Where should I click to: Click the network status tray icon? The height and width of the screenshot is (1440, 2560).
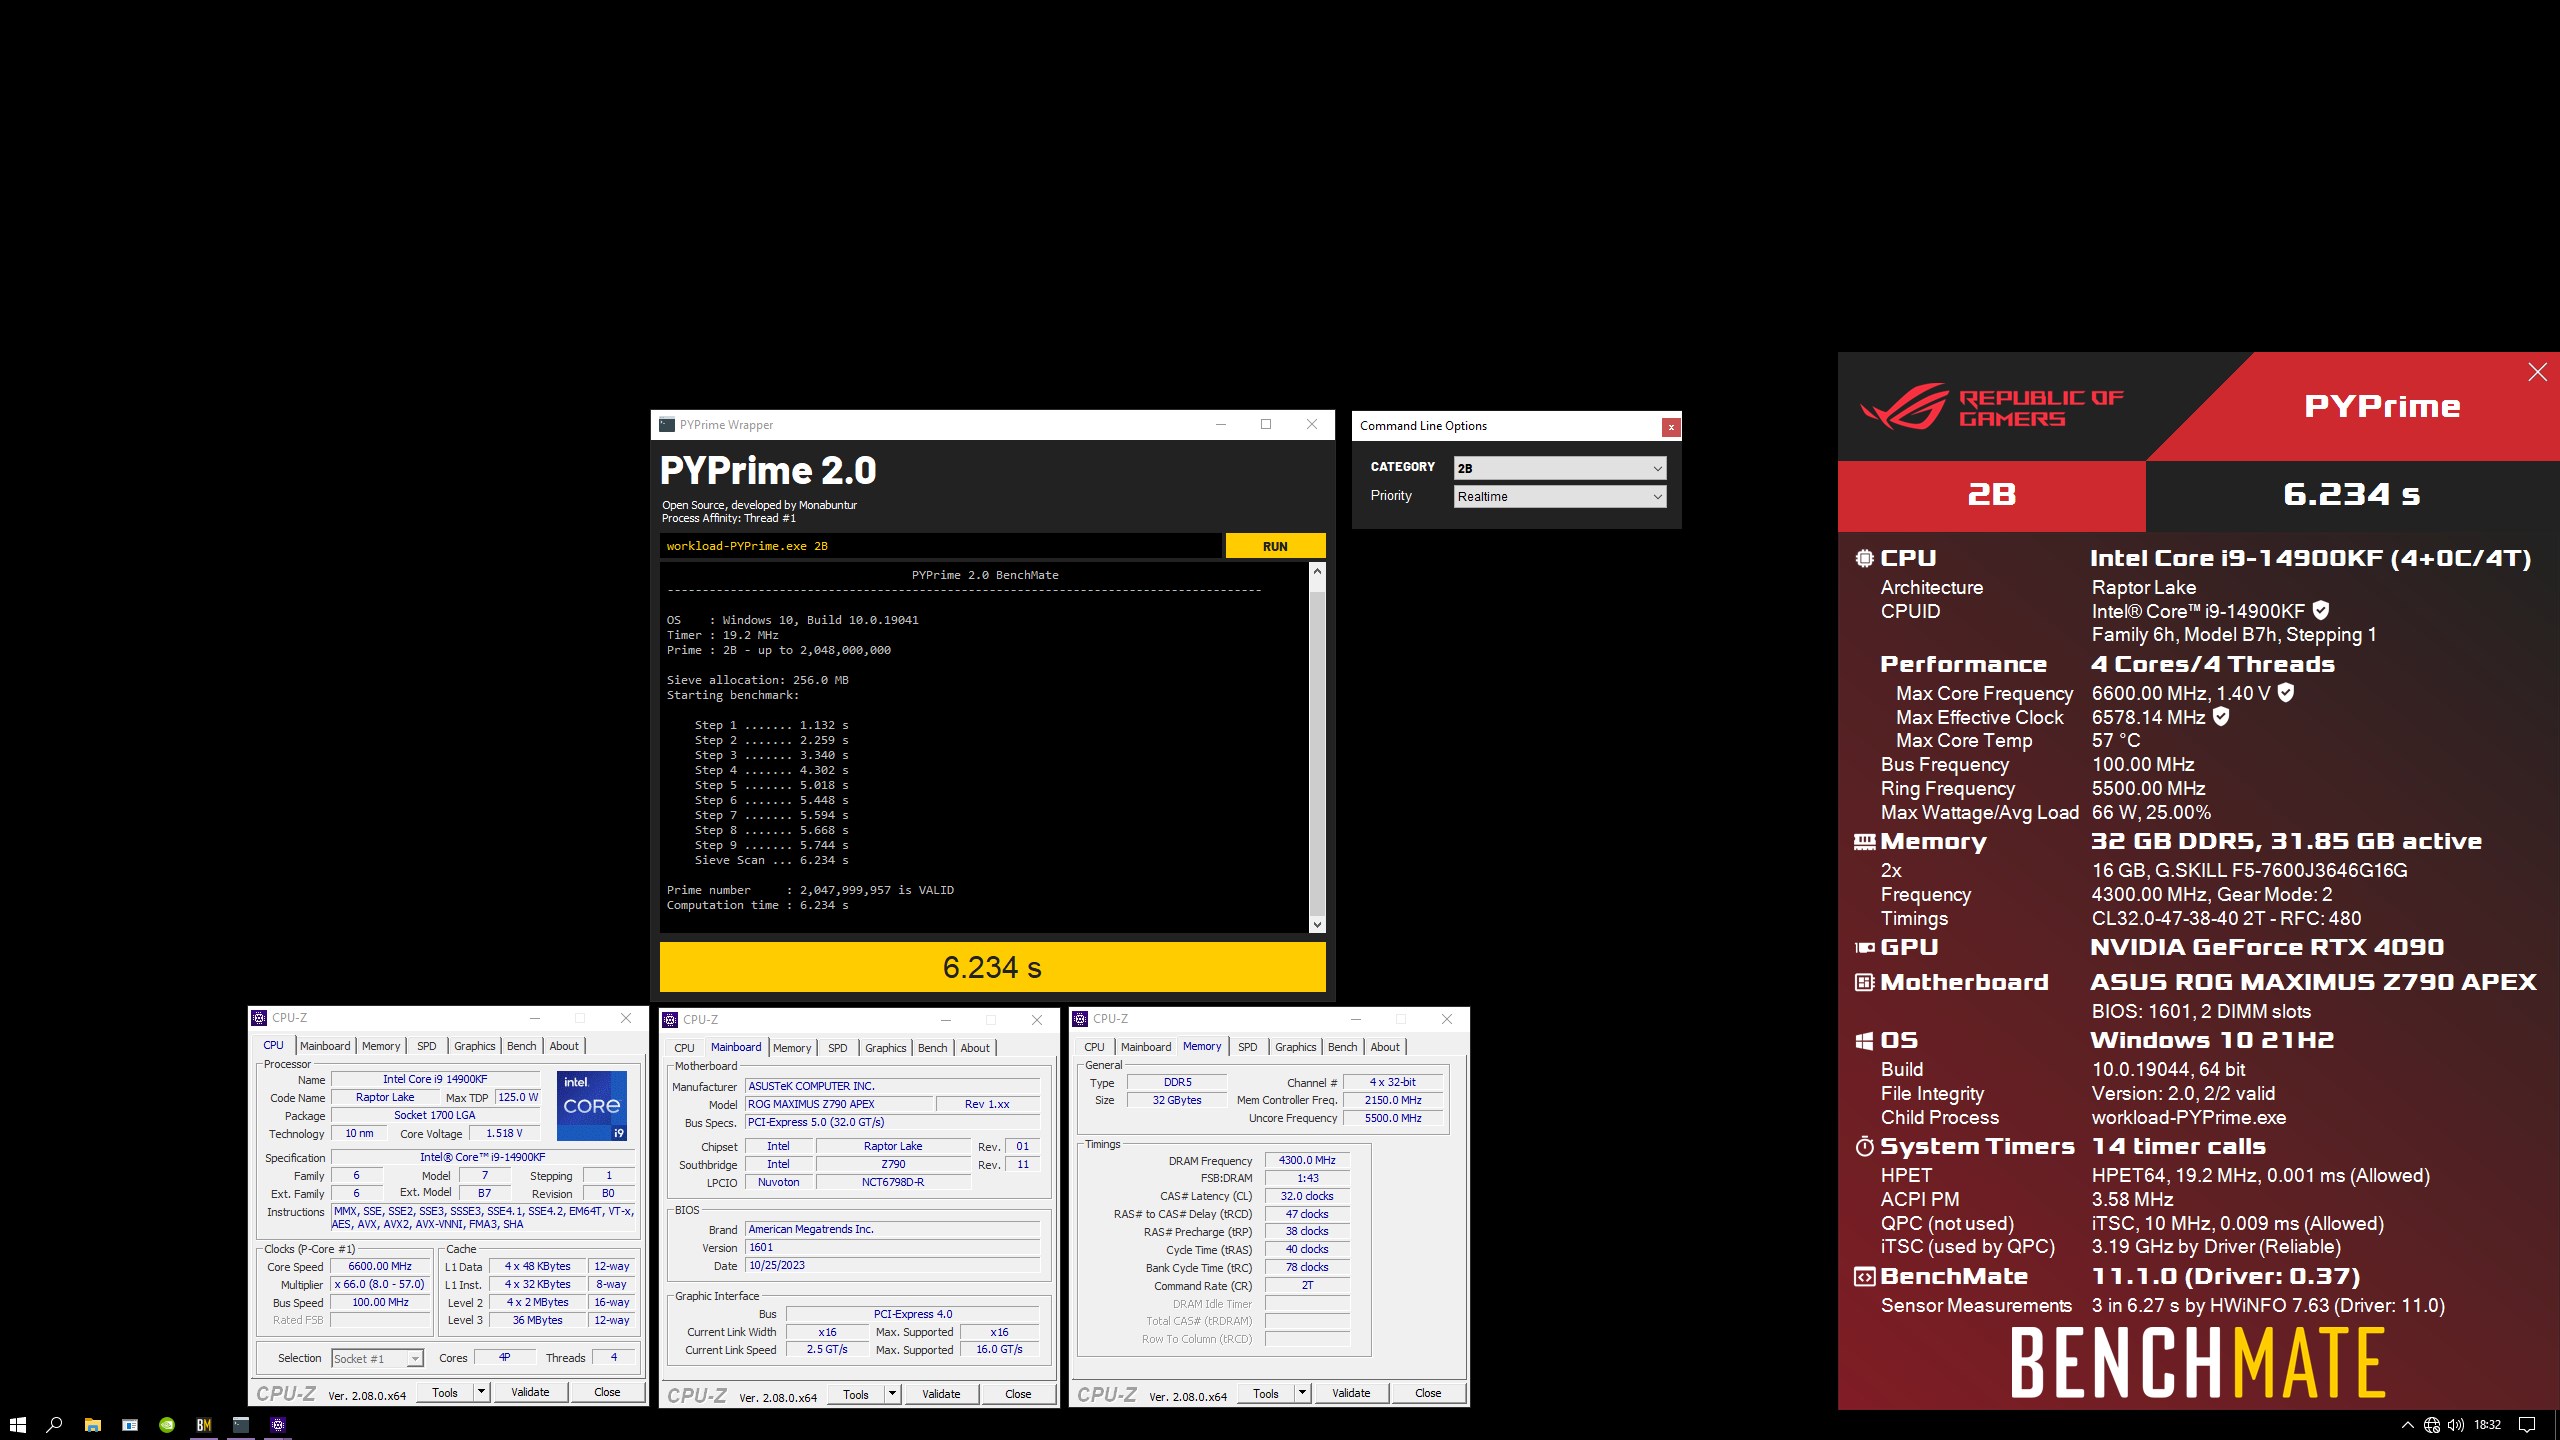[x=2432, y=1425]
